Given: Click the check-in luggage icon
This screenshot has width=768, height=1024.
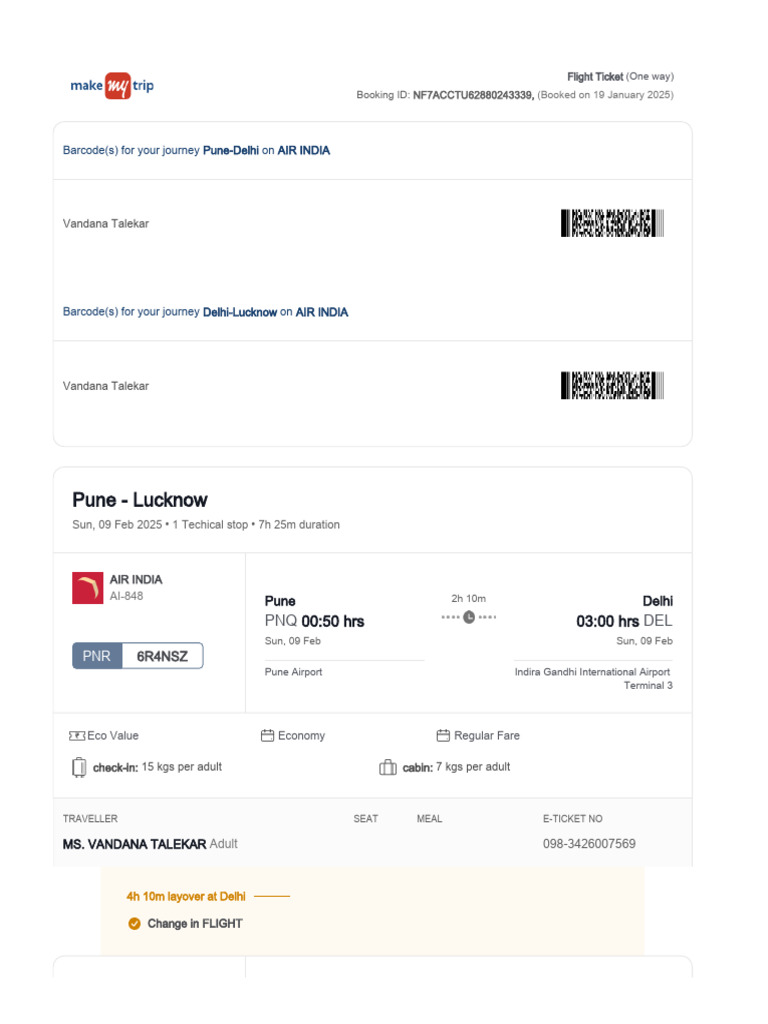Looking at the screenshot, I should [79, 767].
